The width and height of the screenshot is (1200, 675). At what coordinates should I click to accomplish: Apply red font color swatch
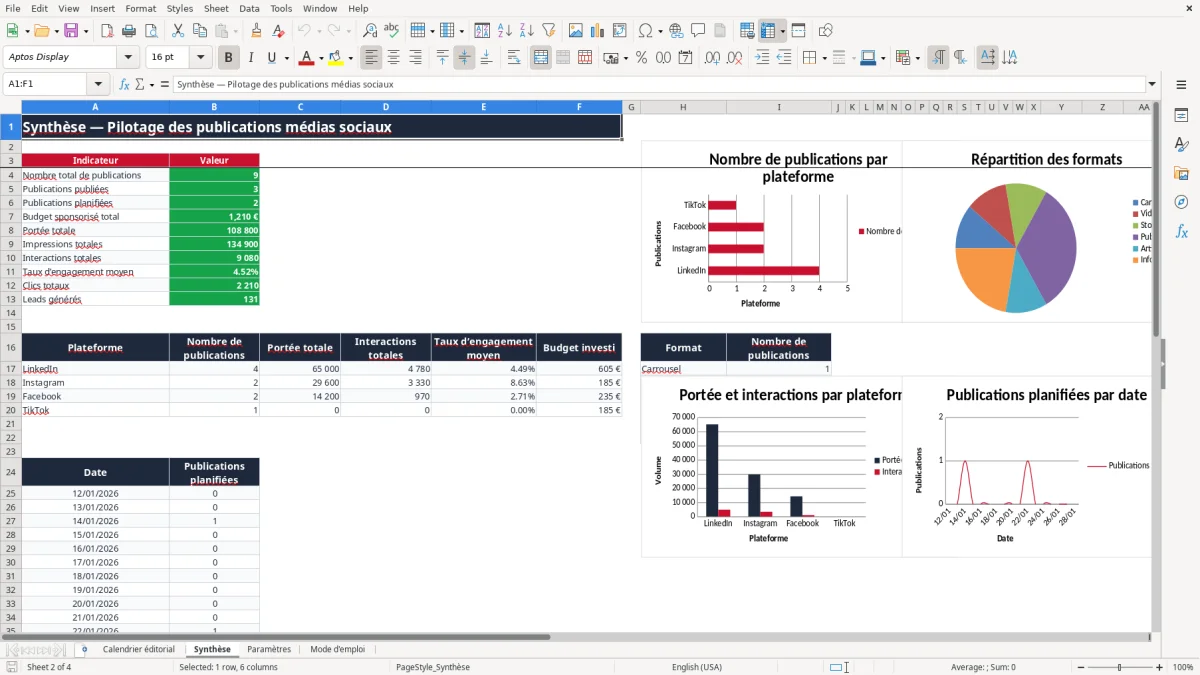pos(307,58)
